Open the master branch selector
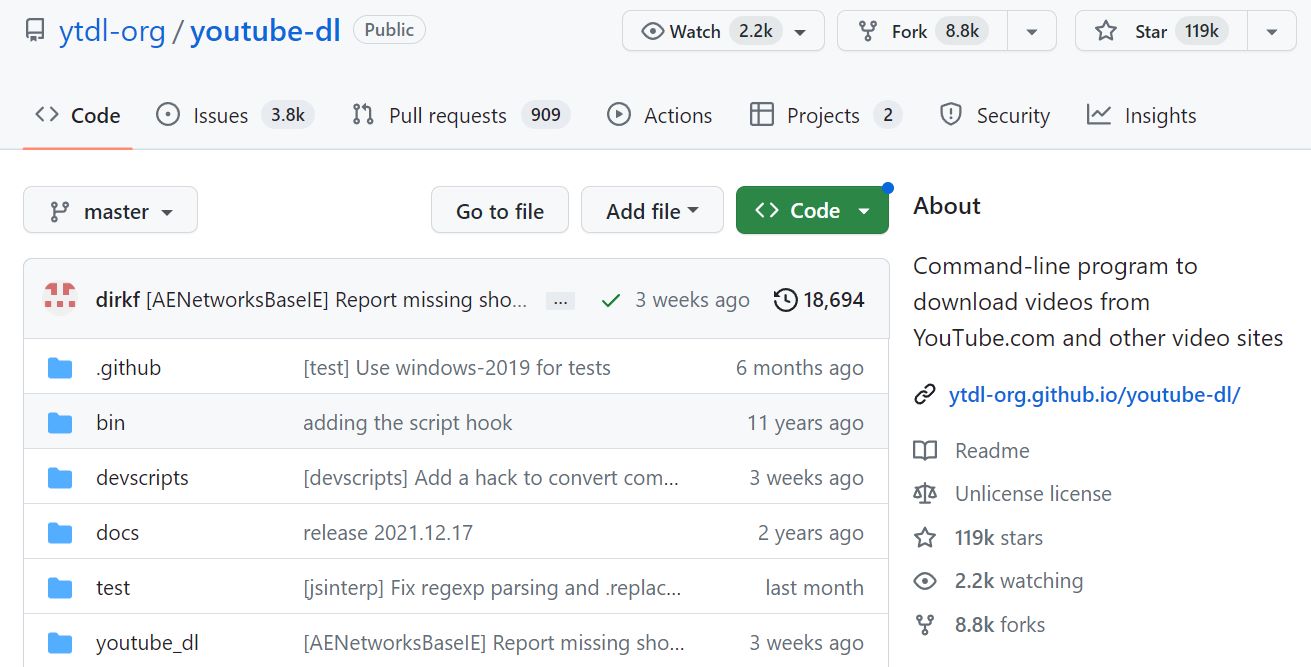The height and width of the screenshot is (667, 1311). (x=110, y=210)
